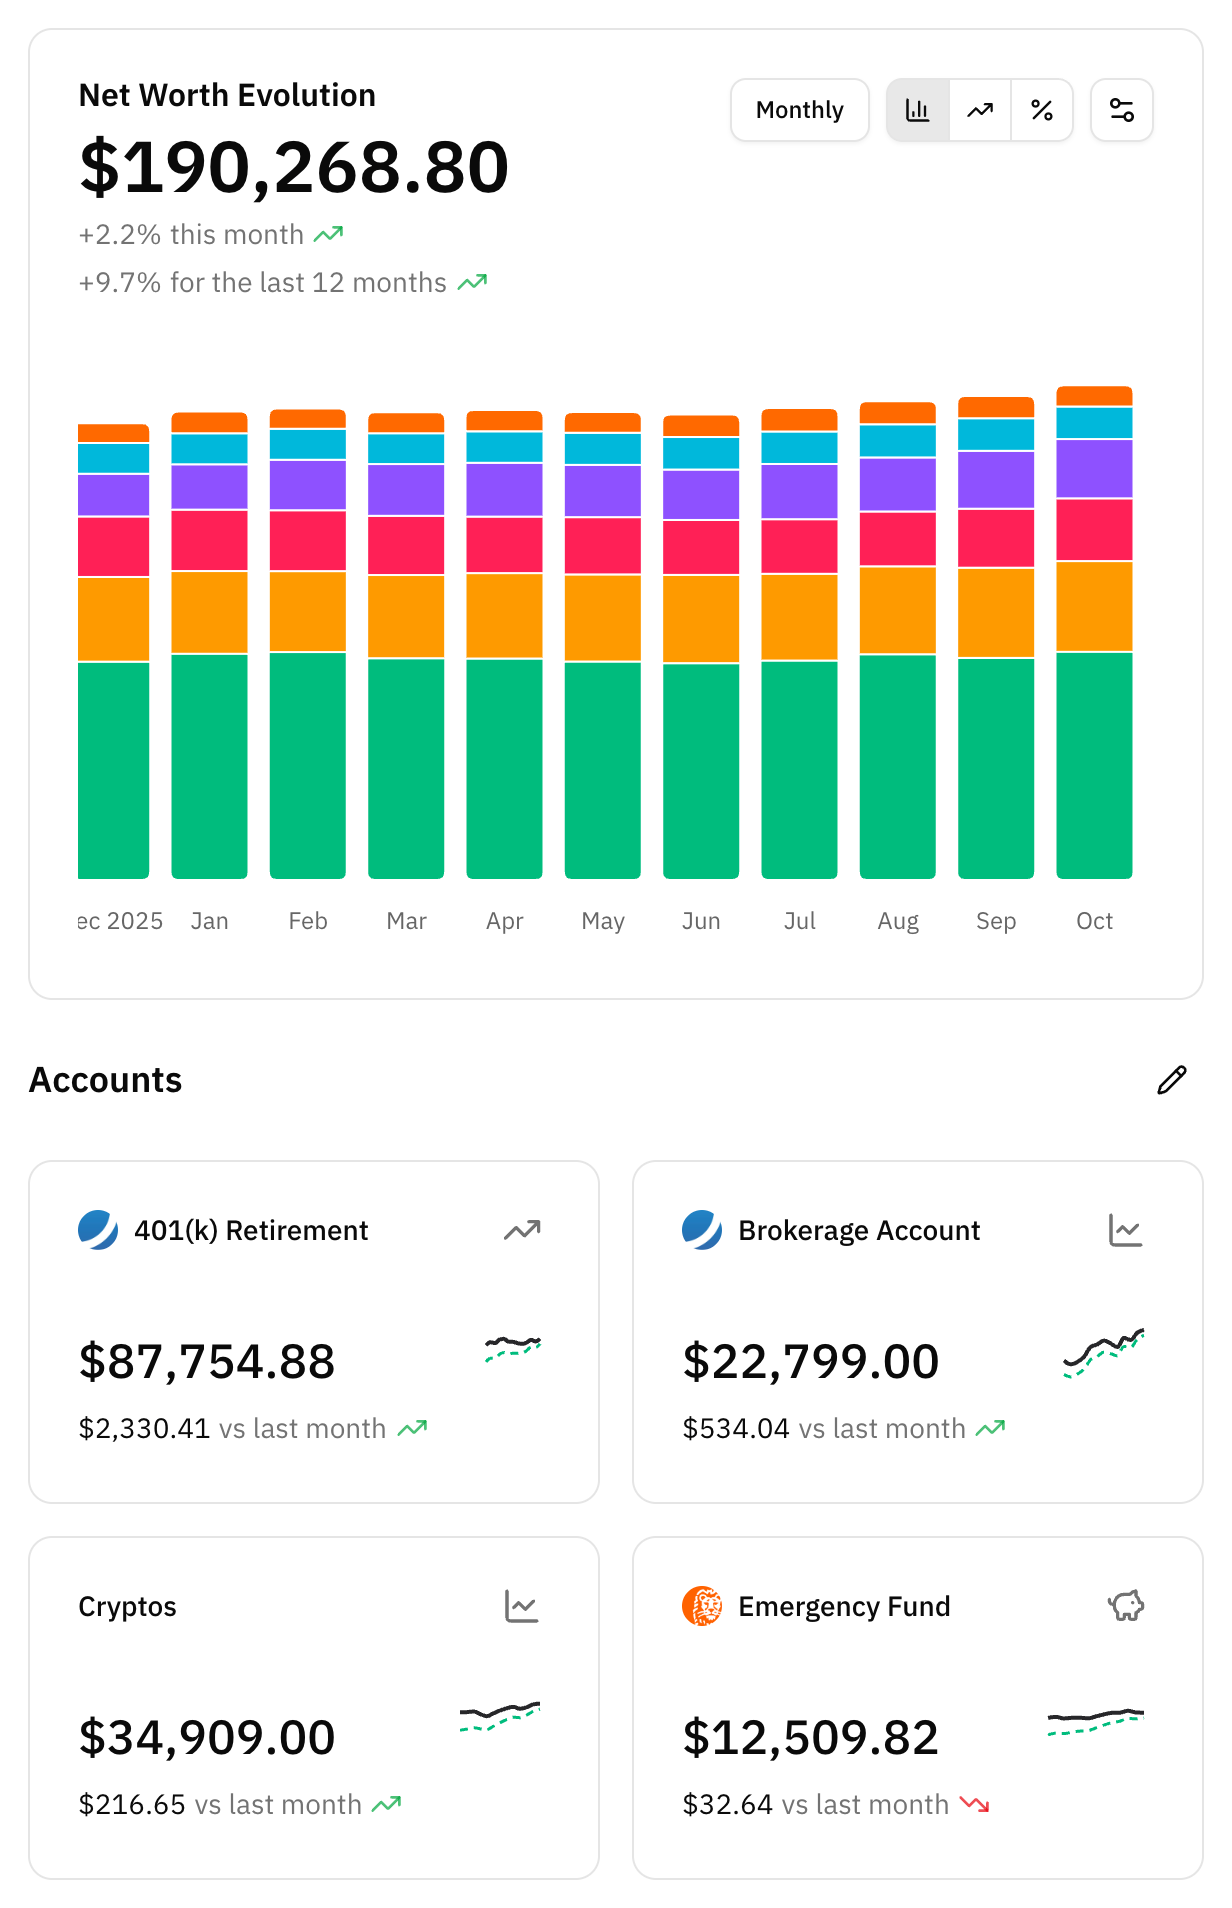The height and width of the screenshot is (1908, 1232).
Task: Click the 401(k) Retirement sparkline
Action: (513, 1349)
